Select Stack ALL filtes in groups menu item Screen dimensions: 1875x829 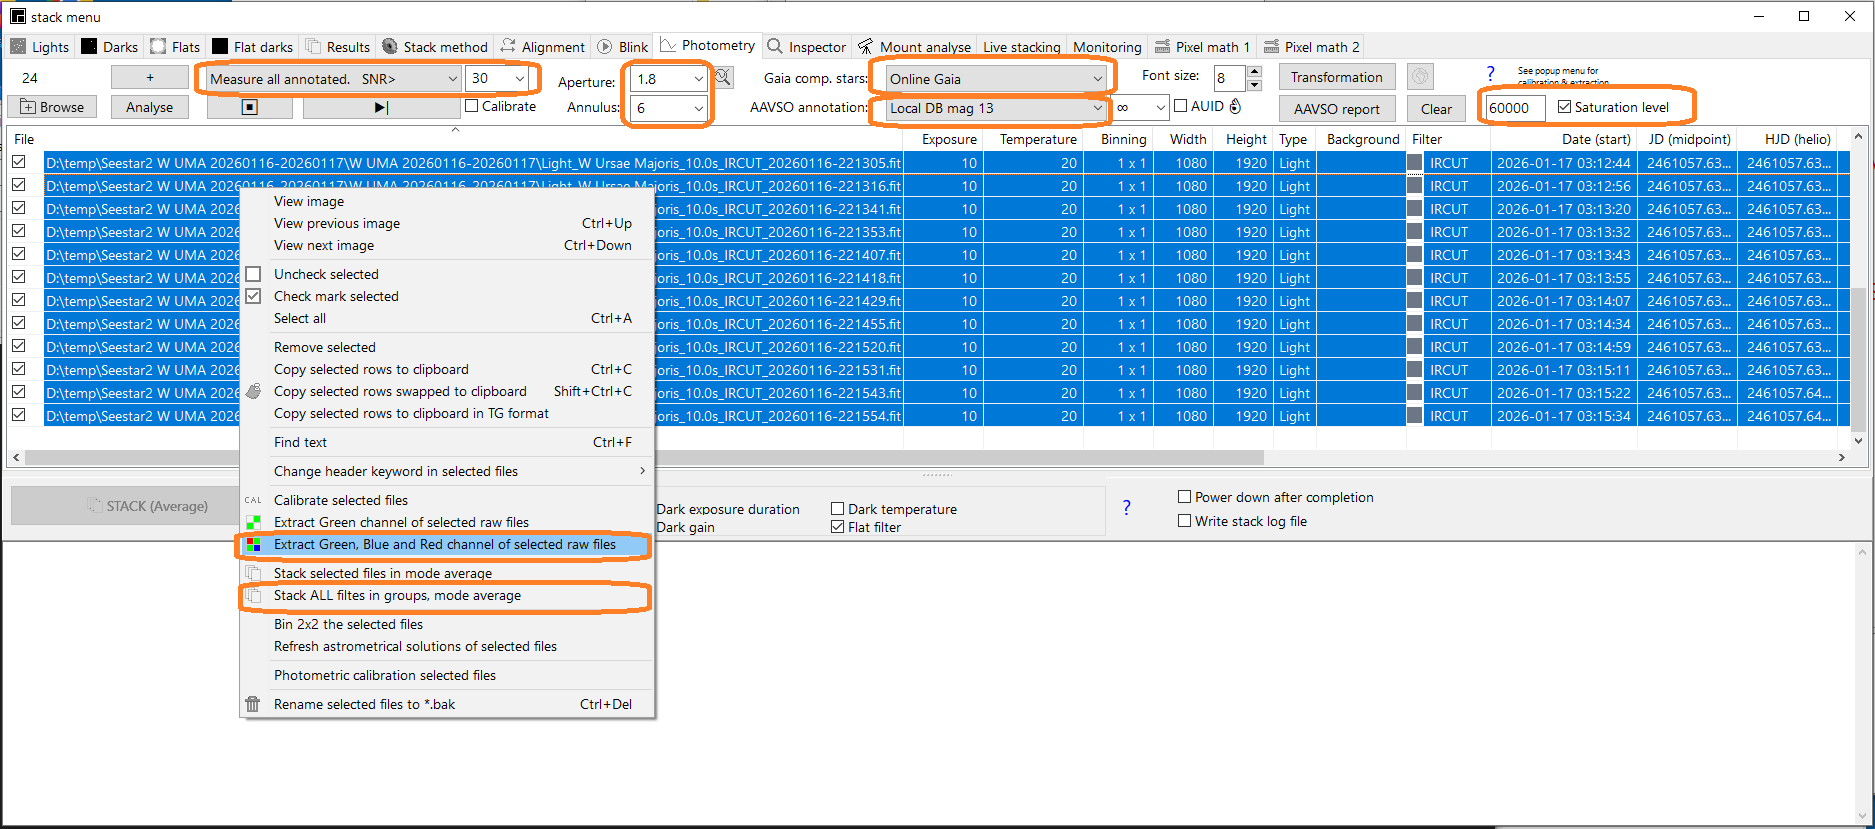(397, 596)
